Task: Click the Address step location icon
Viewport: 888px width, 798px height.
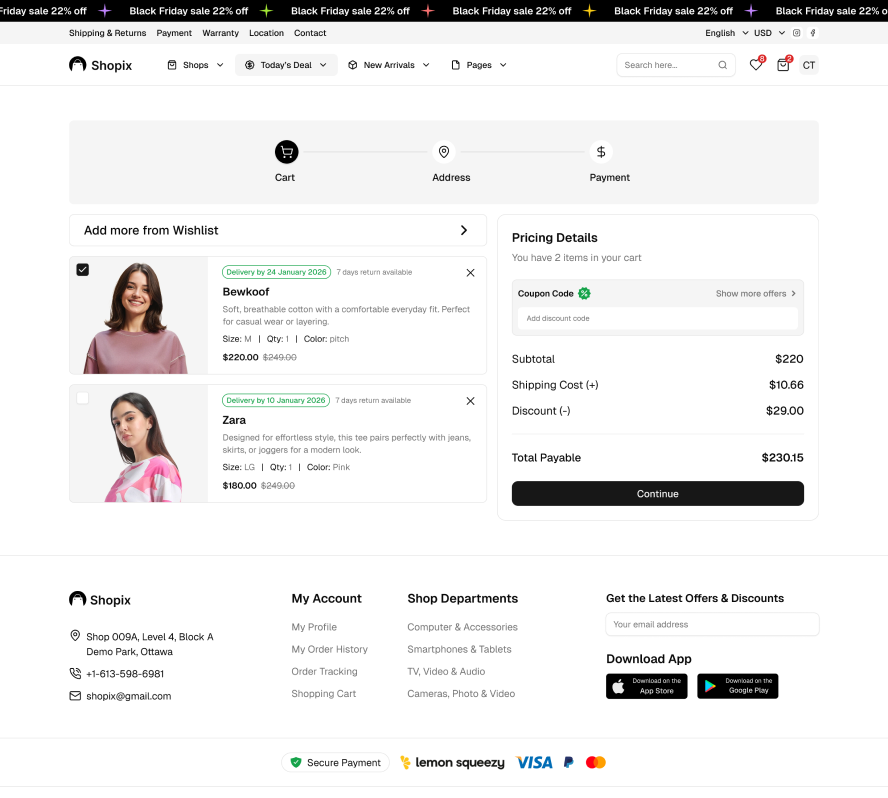Action: (444, 152)
